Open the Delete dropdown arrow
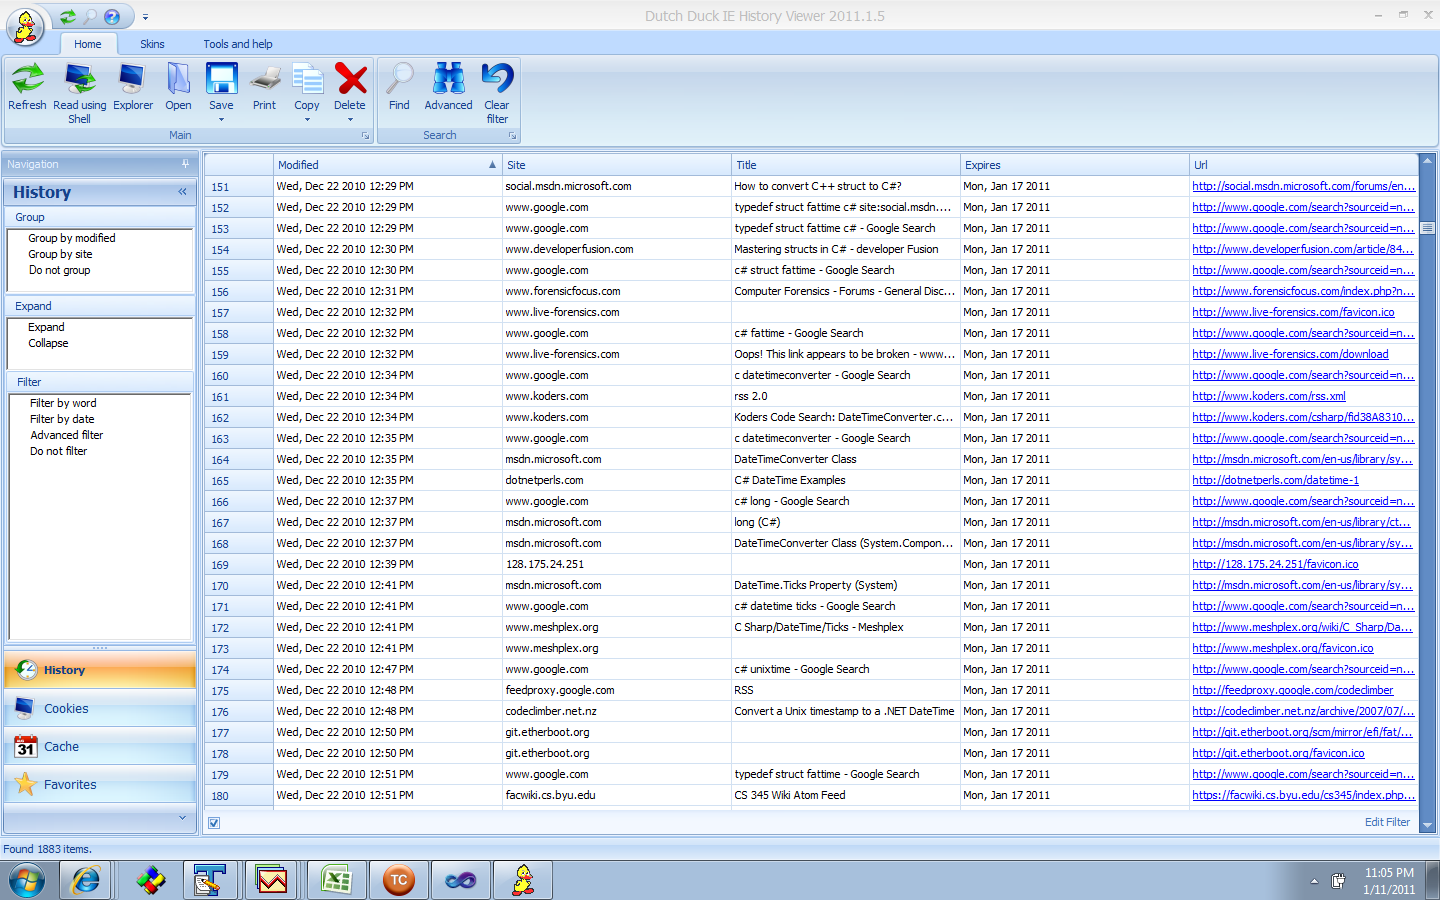 350,120
